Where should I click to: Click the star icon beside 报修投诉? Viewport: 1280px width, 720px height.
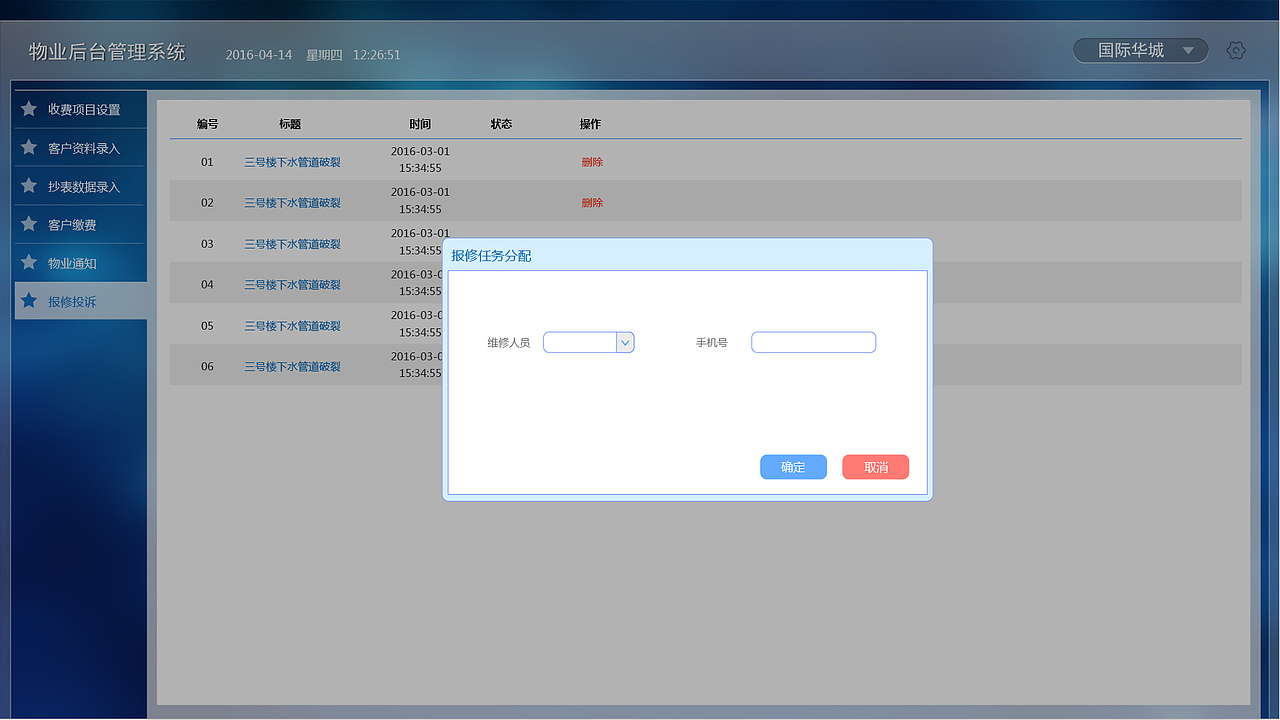click(28, 300)
